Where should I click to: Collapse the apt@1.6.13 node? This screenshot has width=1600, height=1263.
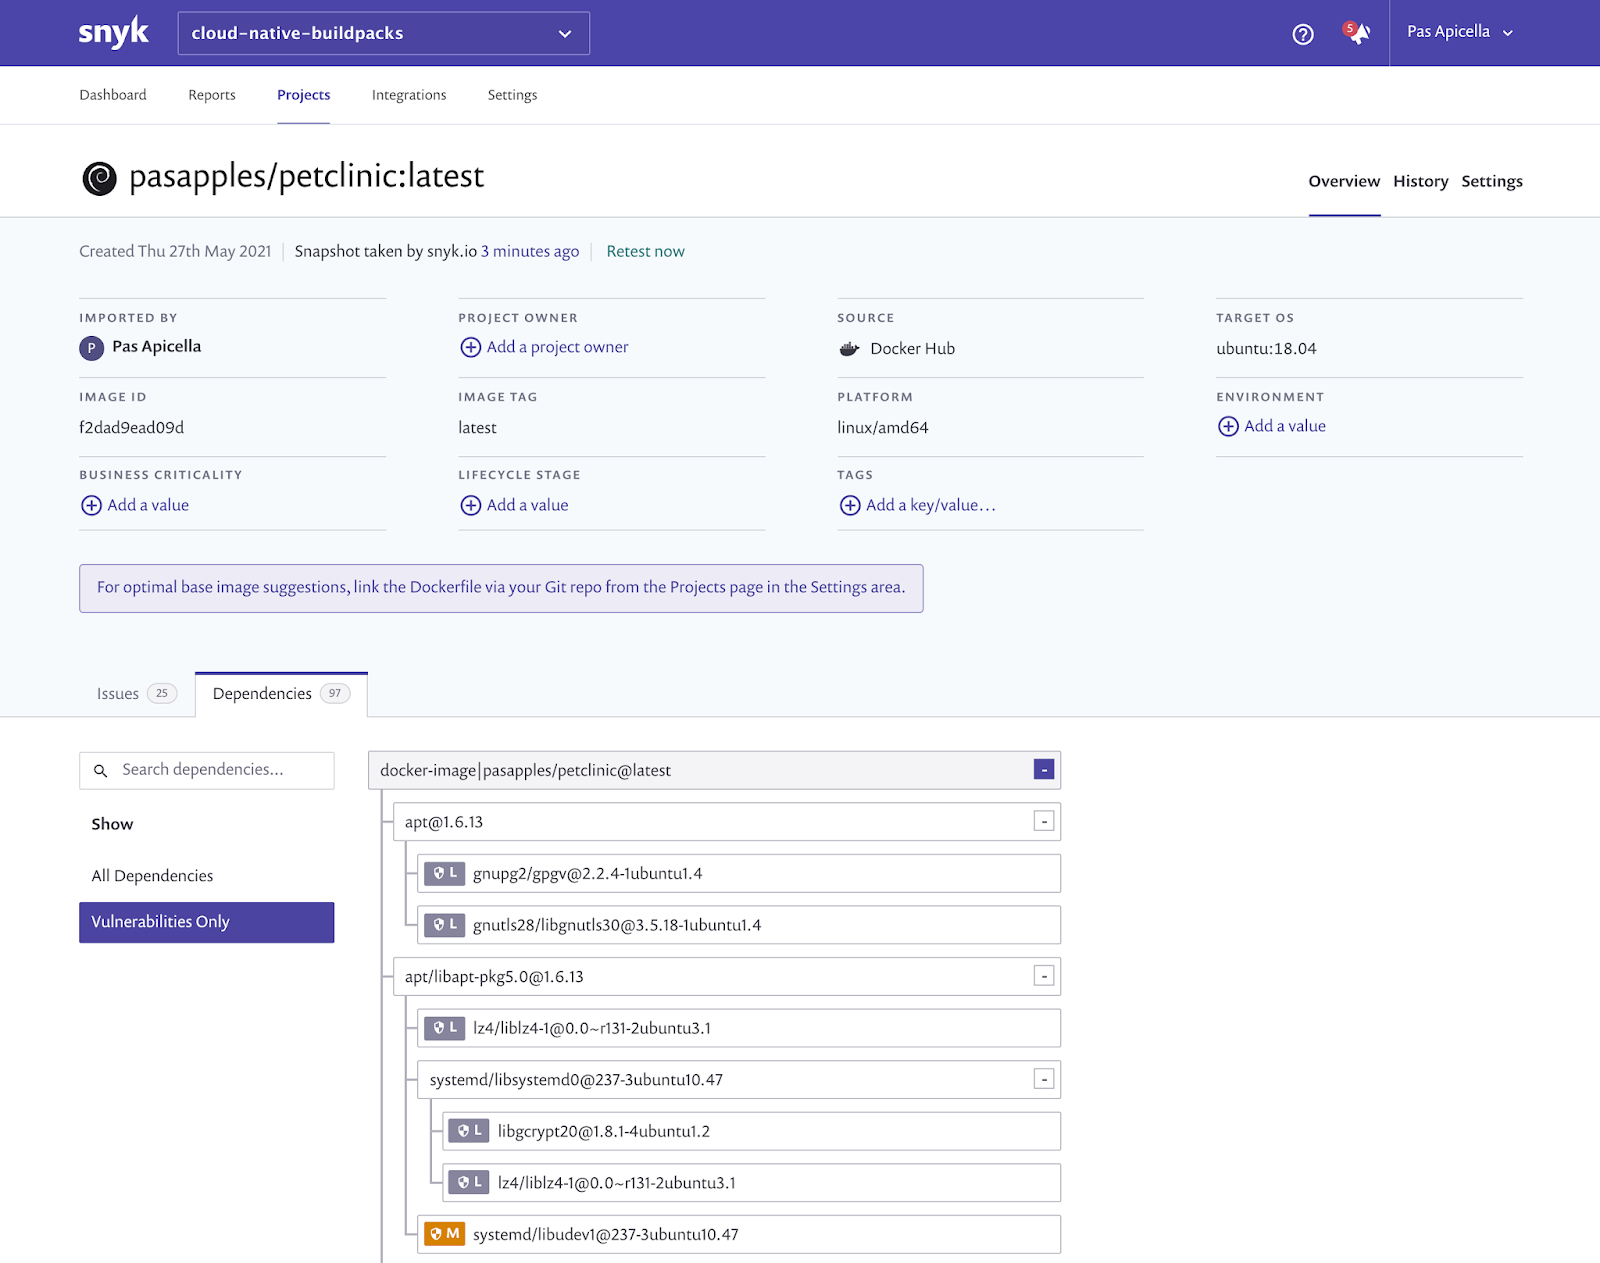tap(1044, 822)
